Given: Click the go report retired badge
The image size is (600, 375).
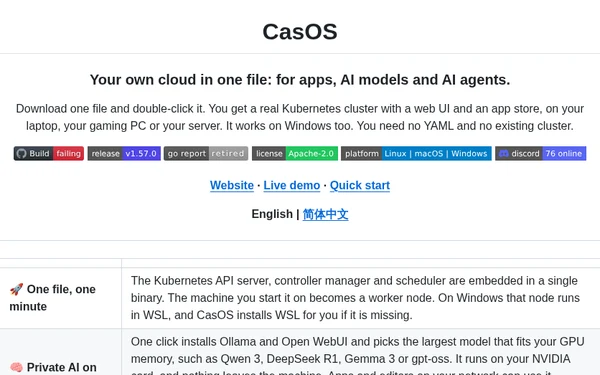Looking at the screenshot, I should tap(206, 153).
